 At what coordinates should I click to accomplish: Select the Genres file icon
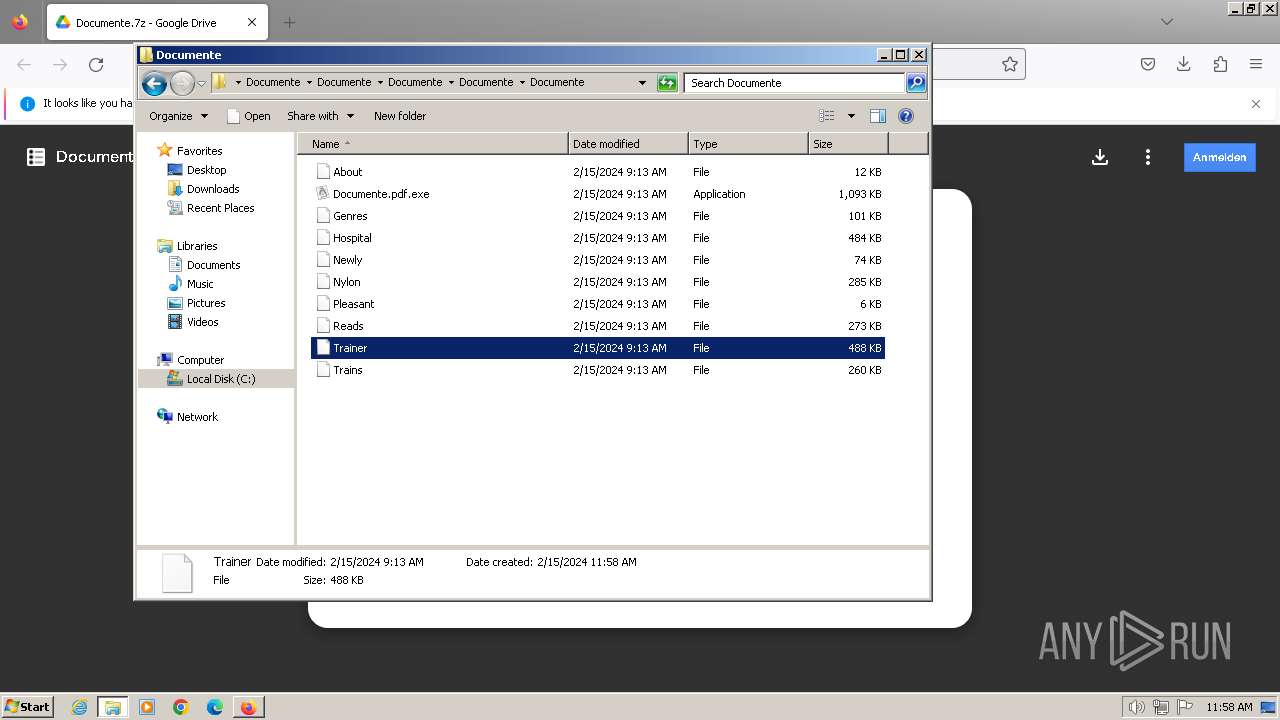coord(323,216)
